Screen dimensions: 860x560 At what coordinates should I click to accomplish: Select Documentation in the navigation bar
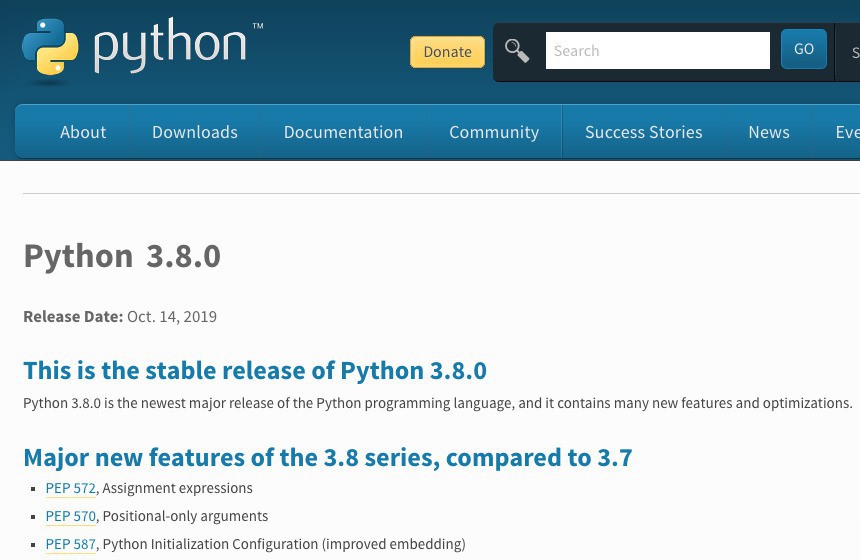click(343, 132)
